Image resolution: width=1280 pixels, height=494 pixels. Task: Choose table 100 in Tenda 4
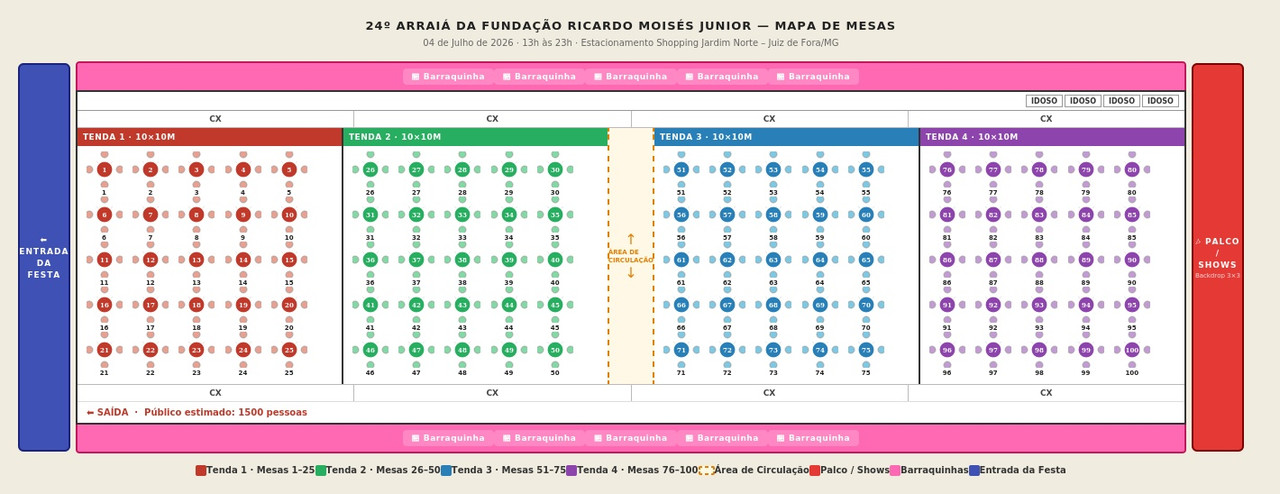1132,350
